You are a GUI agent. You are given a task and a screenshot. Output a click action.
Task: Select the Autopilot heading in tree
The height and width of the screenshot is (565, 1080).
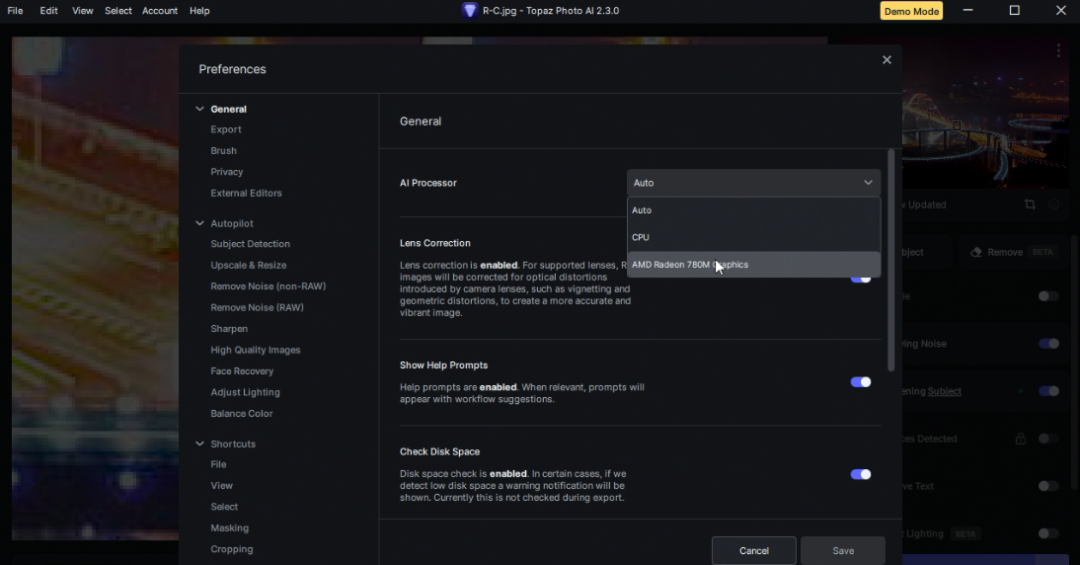pos(232,223)
